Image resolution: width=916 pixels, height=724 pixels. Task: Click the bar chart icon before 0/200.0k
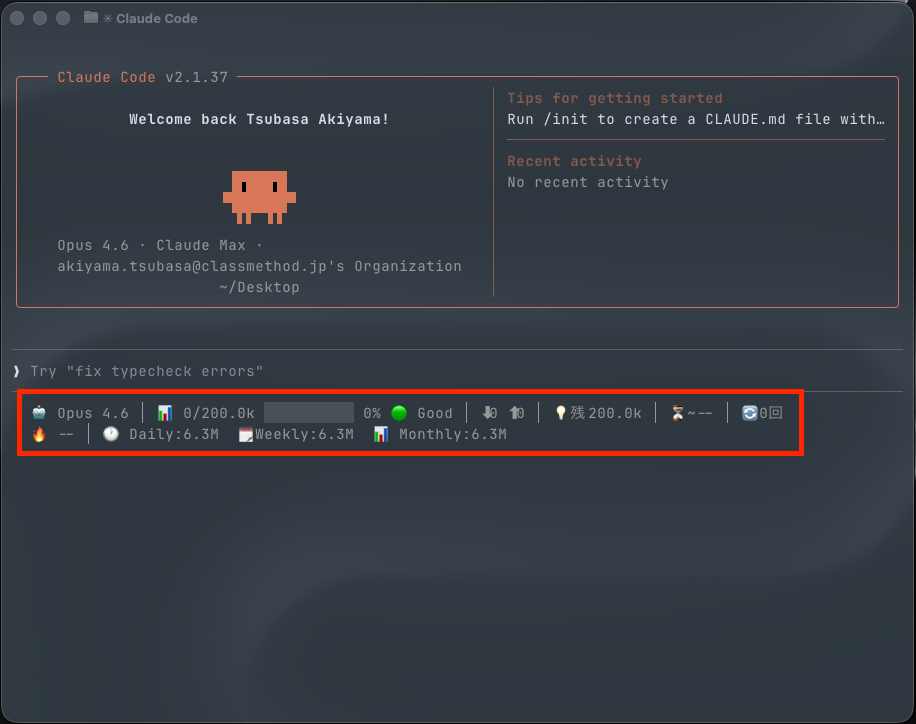point(165,413)
